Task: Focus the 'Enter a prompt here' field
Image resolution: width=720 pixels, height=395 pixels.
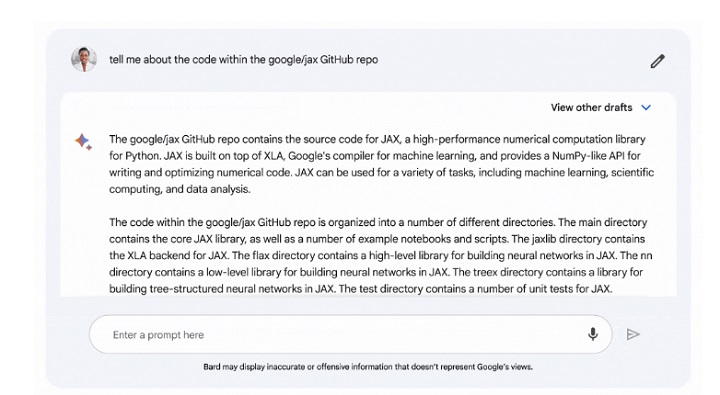Action: pos(350,334)
